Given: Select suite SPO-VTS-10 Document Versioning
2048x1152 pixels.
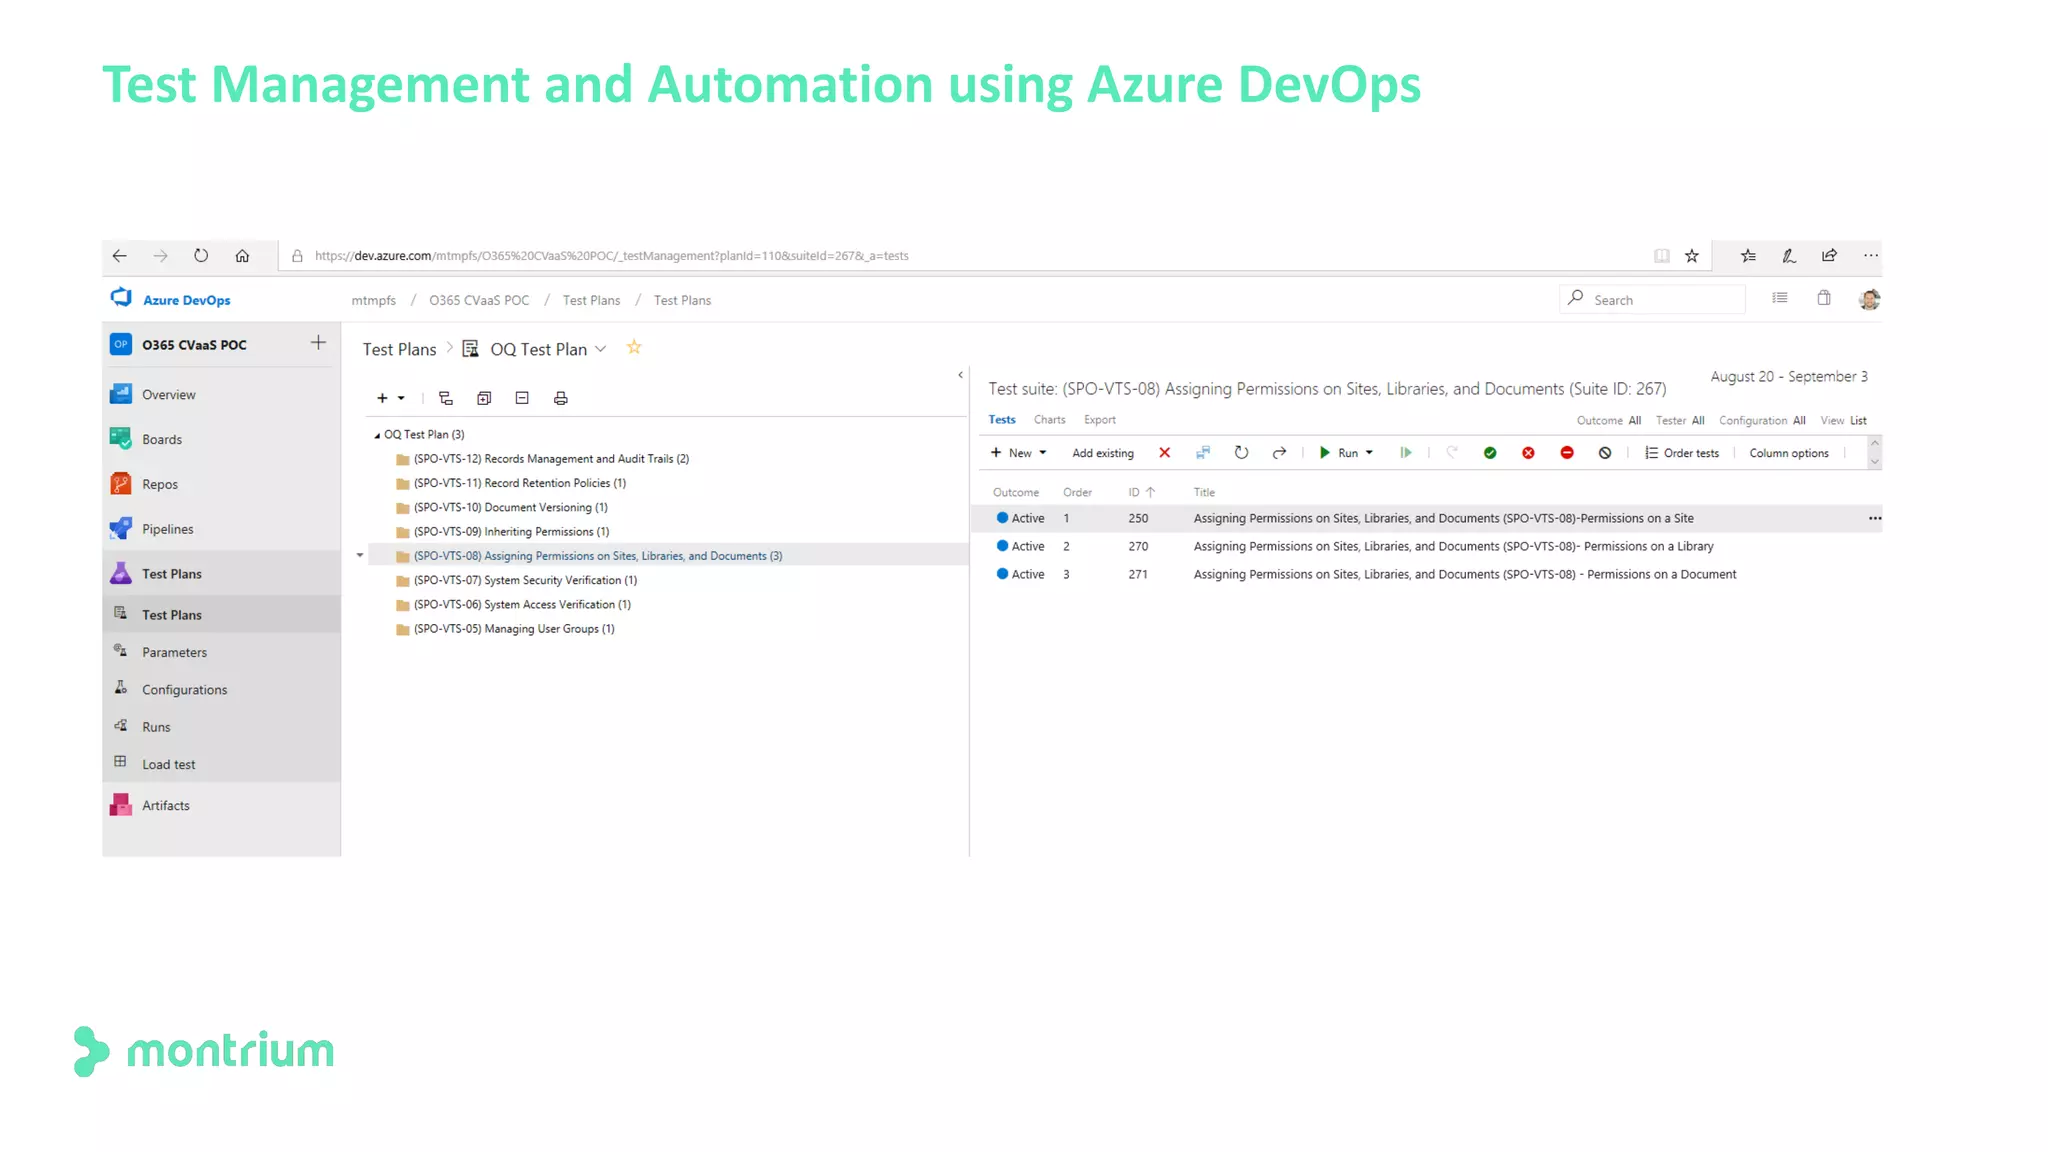Looking at the screenshot, I should click(x=510, y=507).
